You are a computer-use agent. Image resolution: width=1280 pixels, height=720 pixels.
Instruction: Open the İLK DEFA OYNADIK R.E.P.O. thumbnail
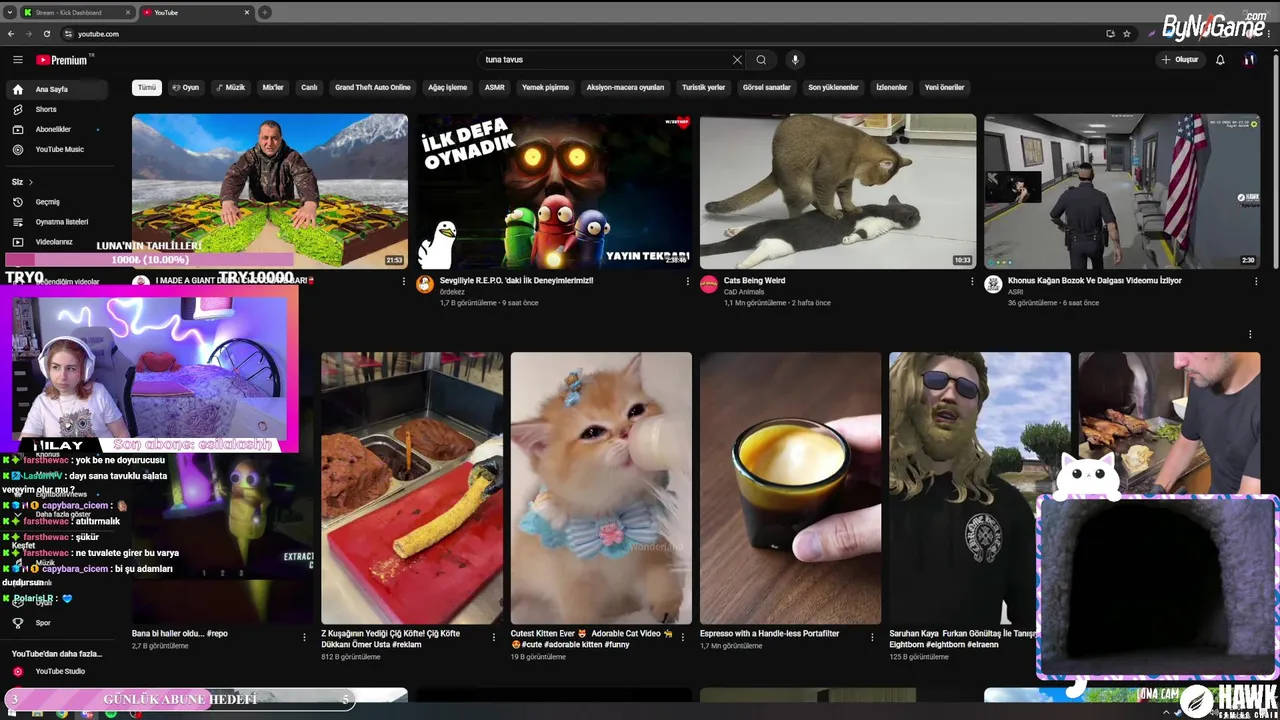[554, 191]
